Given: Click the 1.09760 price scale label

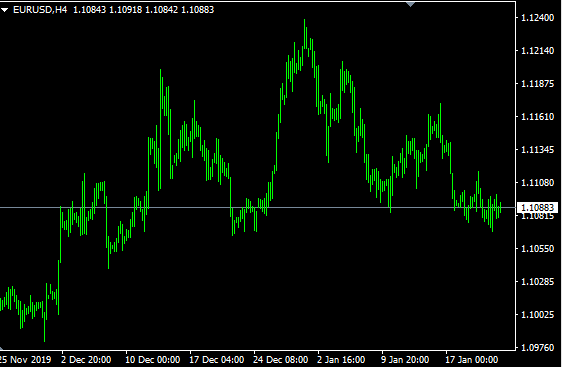Looking at the screenshot, I should 537,347.
